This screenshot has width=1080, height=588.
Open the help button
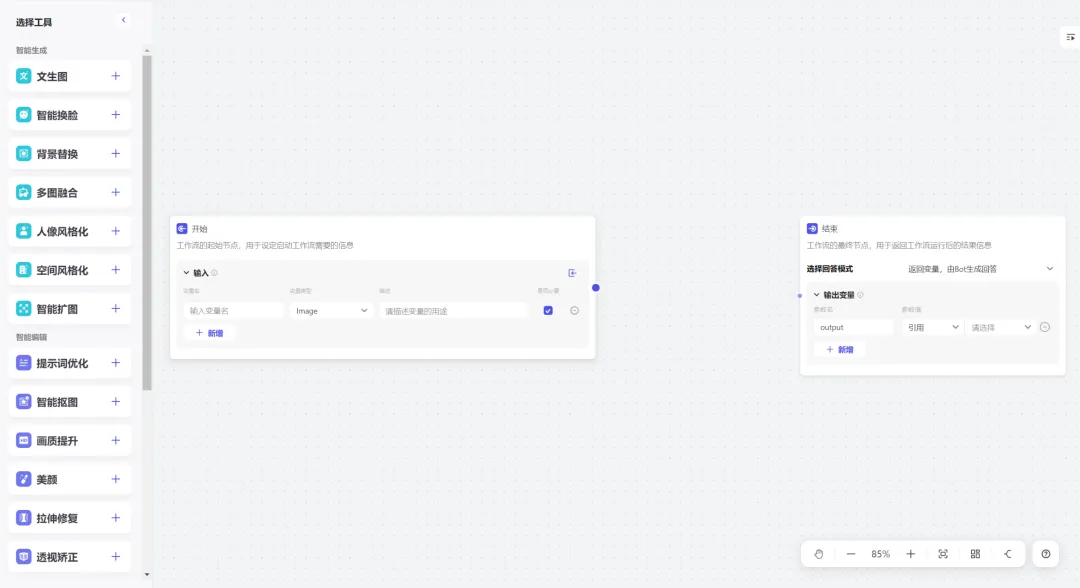coord(1046,554)
